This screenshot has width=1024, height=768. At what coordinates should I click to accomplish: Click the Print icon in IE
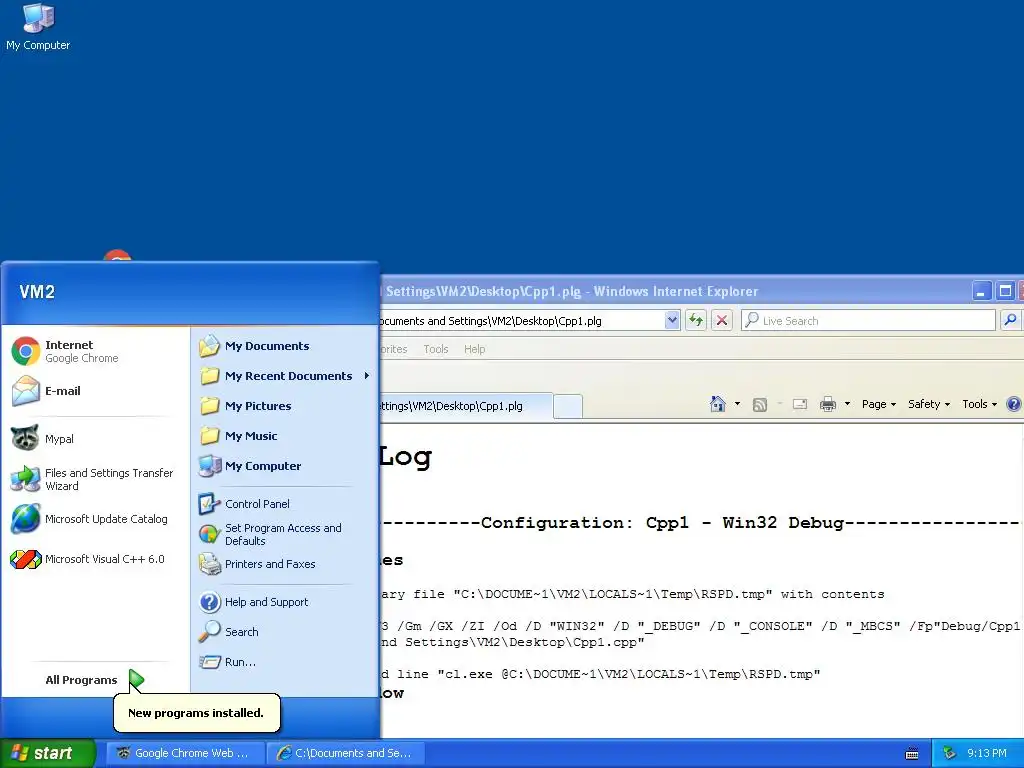(828, 404)
